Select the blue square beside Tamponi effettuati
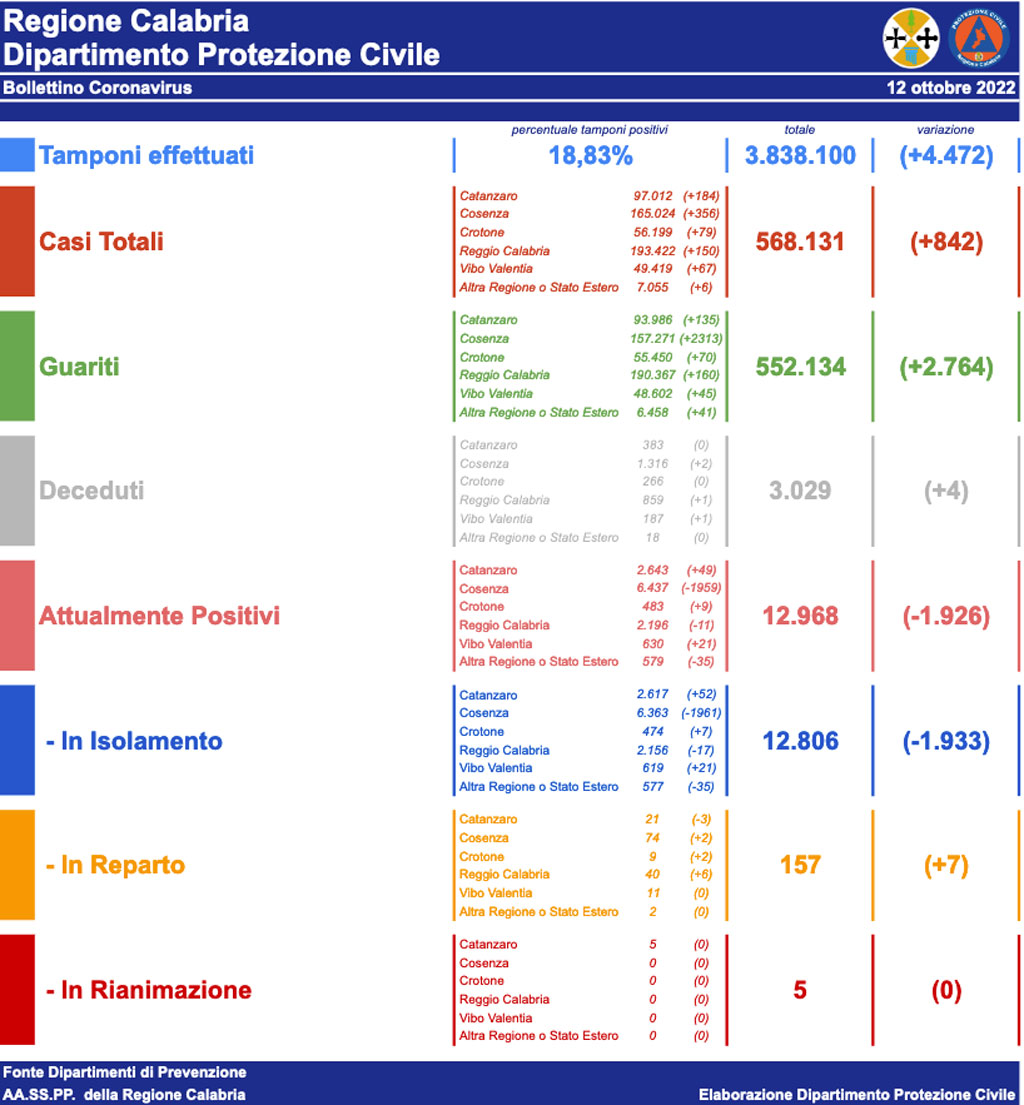The width and height of the screenshot is (1024, 1105). 17,155
